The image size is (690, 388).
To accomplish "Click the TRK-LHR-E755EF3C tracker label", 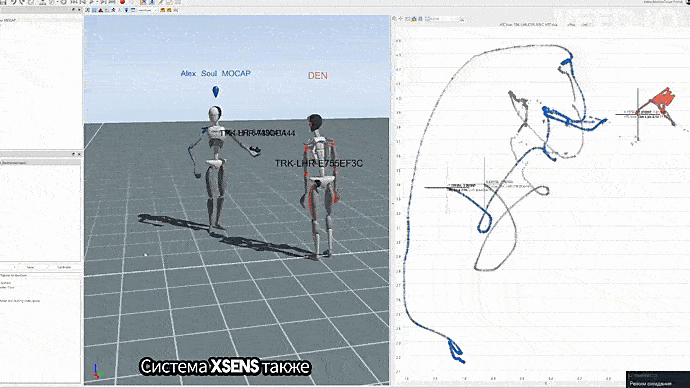I will 319,163.
